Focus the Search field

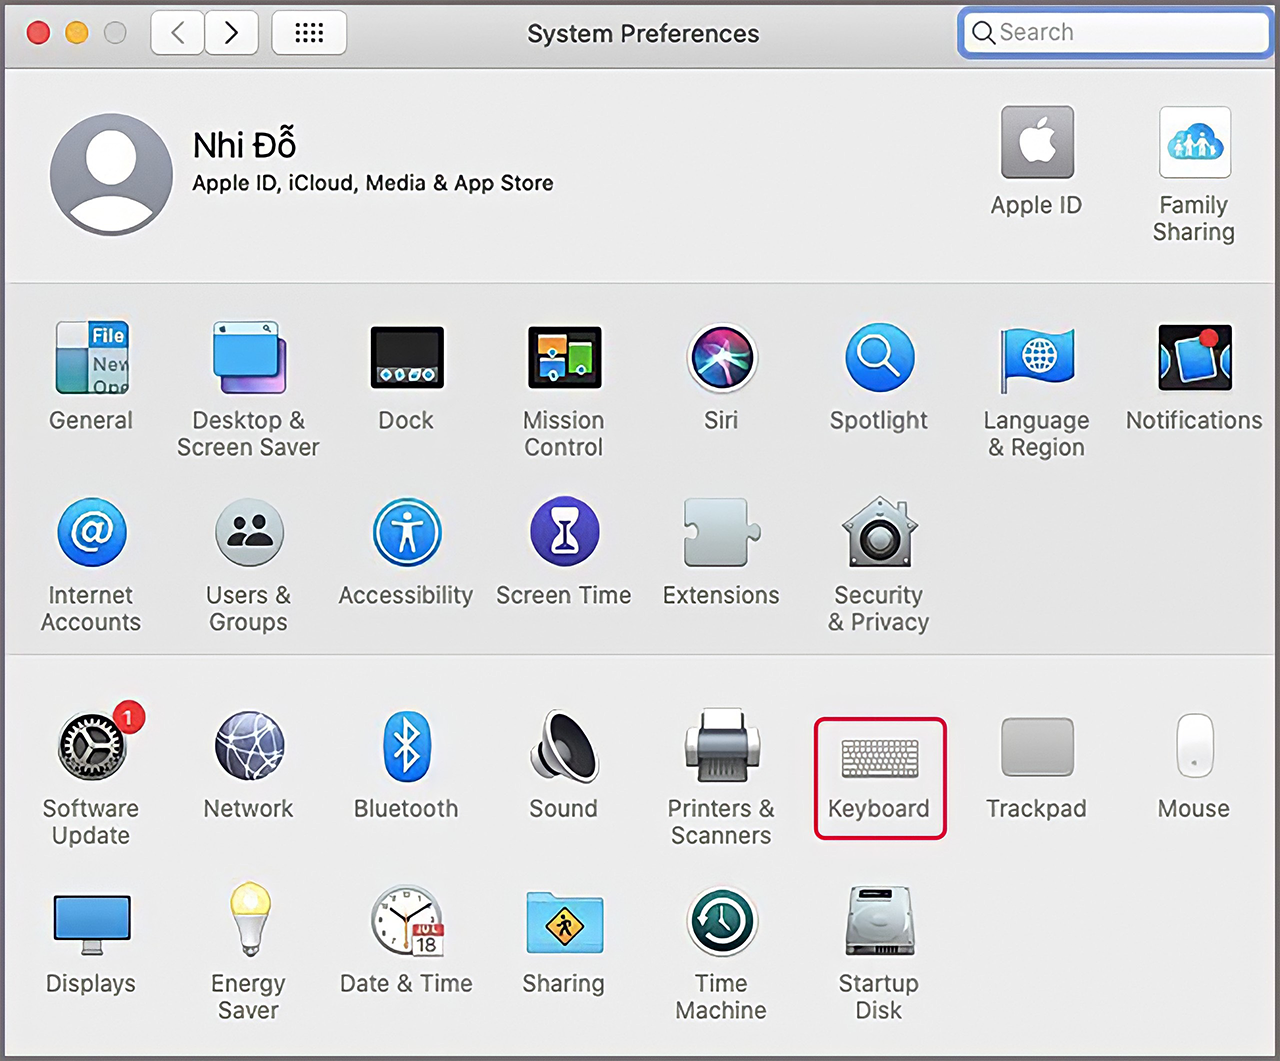pos(1115,32)
